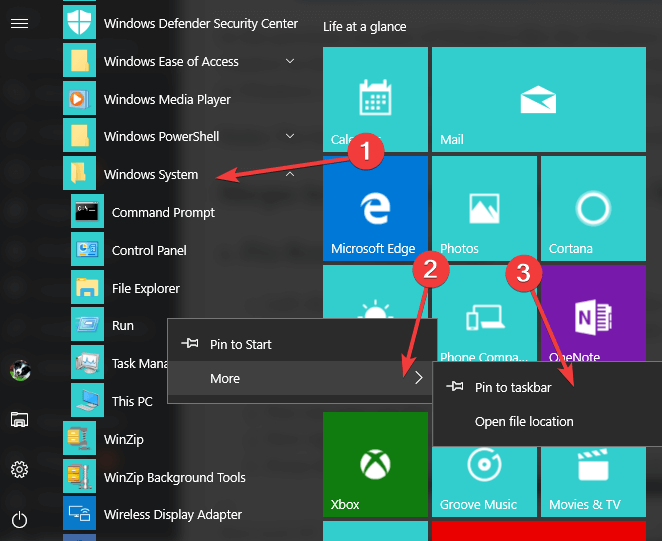
Task: Click the Windows Media Player label
Action: (x=167, y=99)
